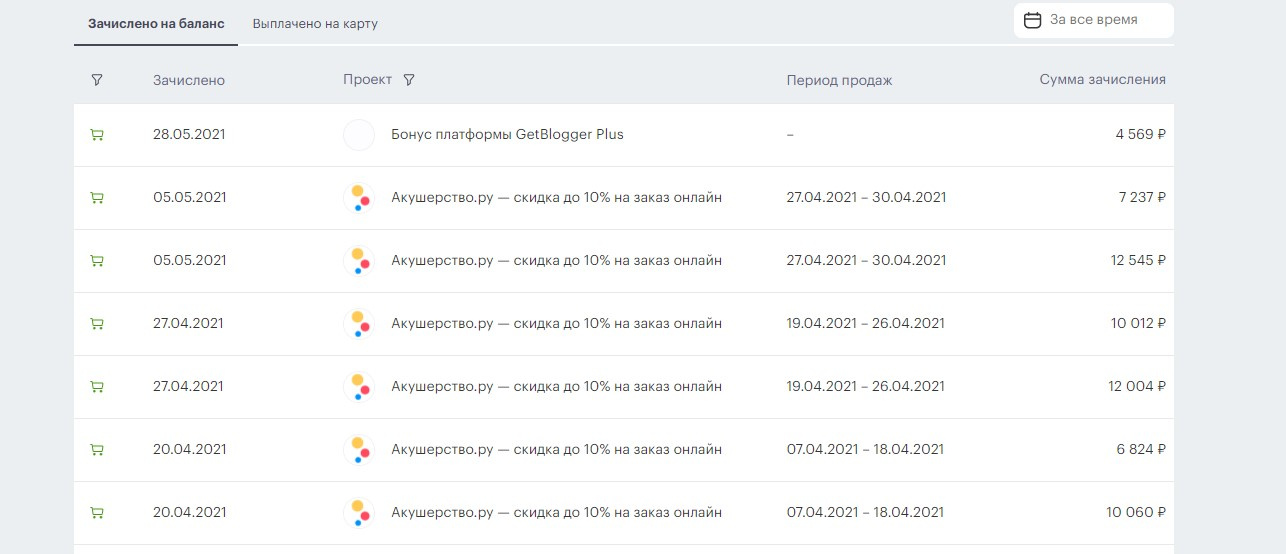This screenshot has height=554, width=1286.
Task: Click the Сумма зачисления column header
Action: pyautogui.click(x=1103, y=80)
